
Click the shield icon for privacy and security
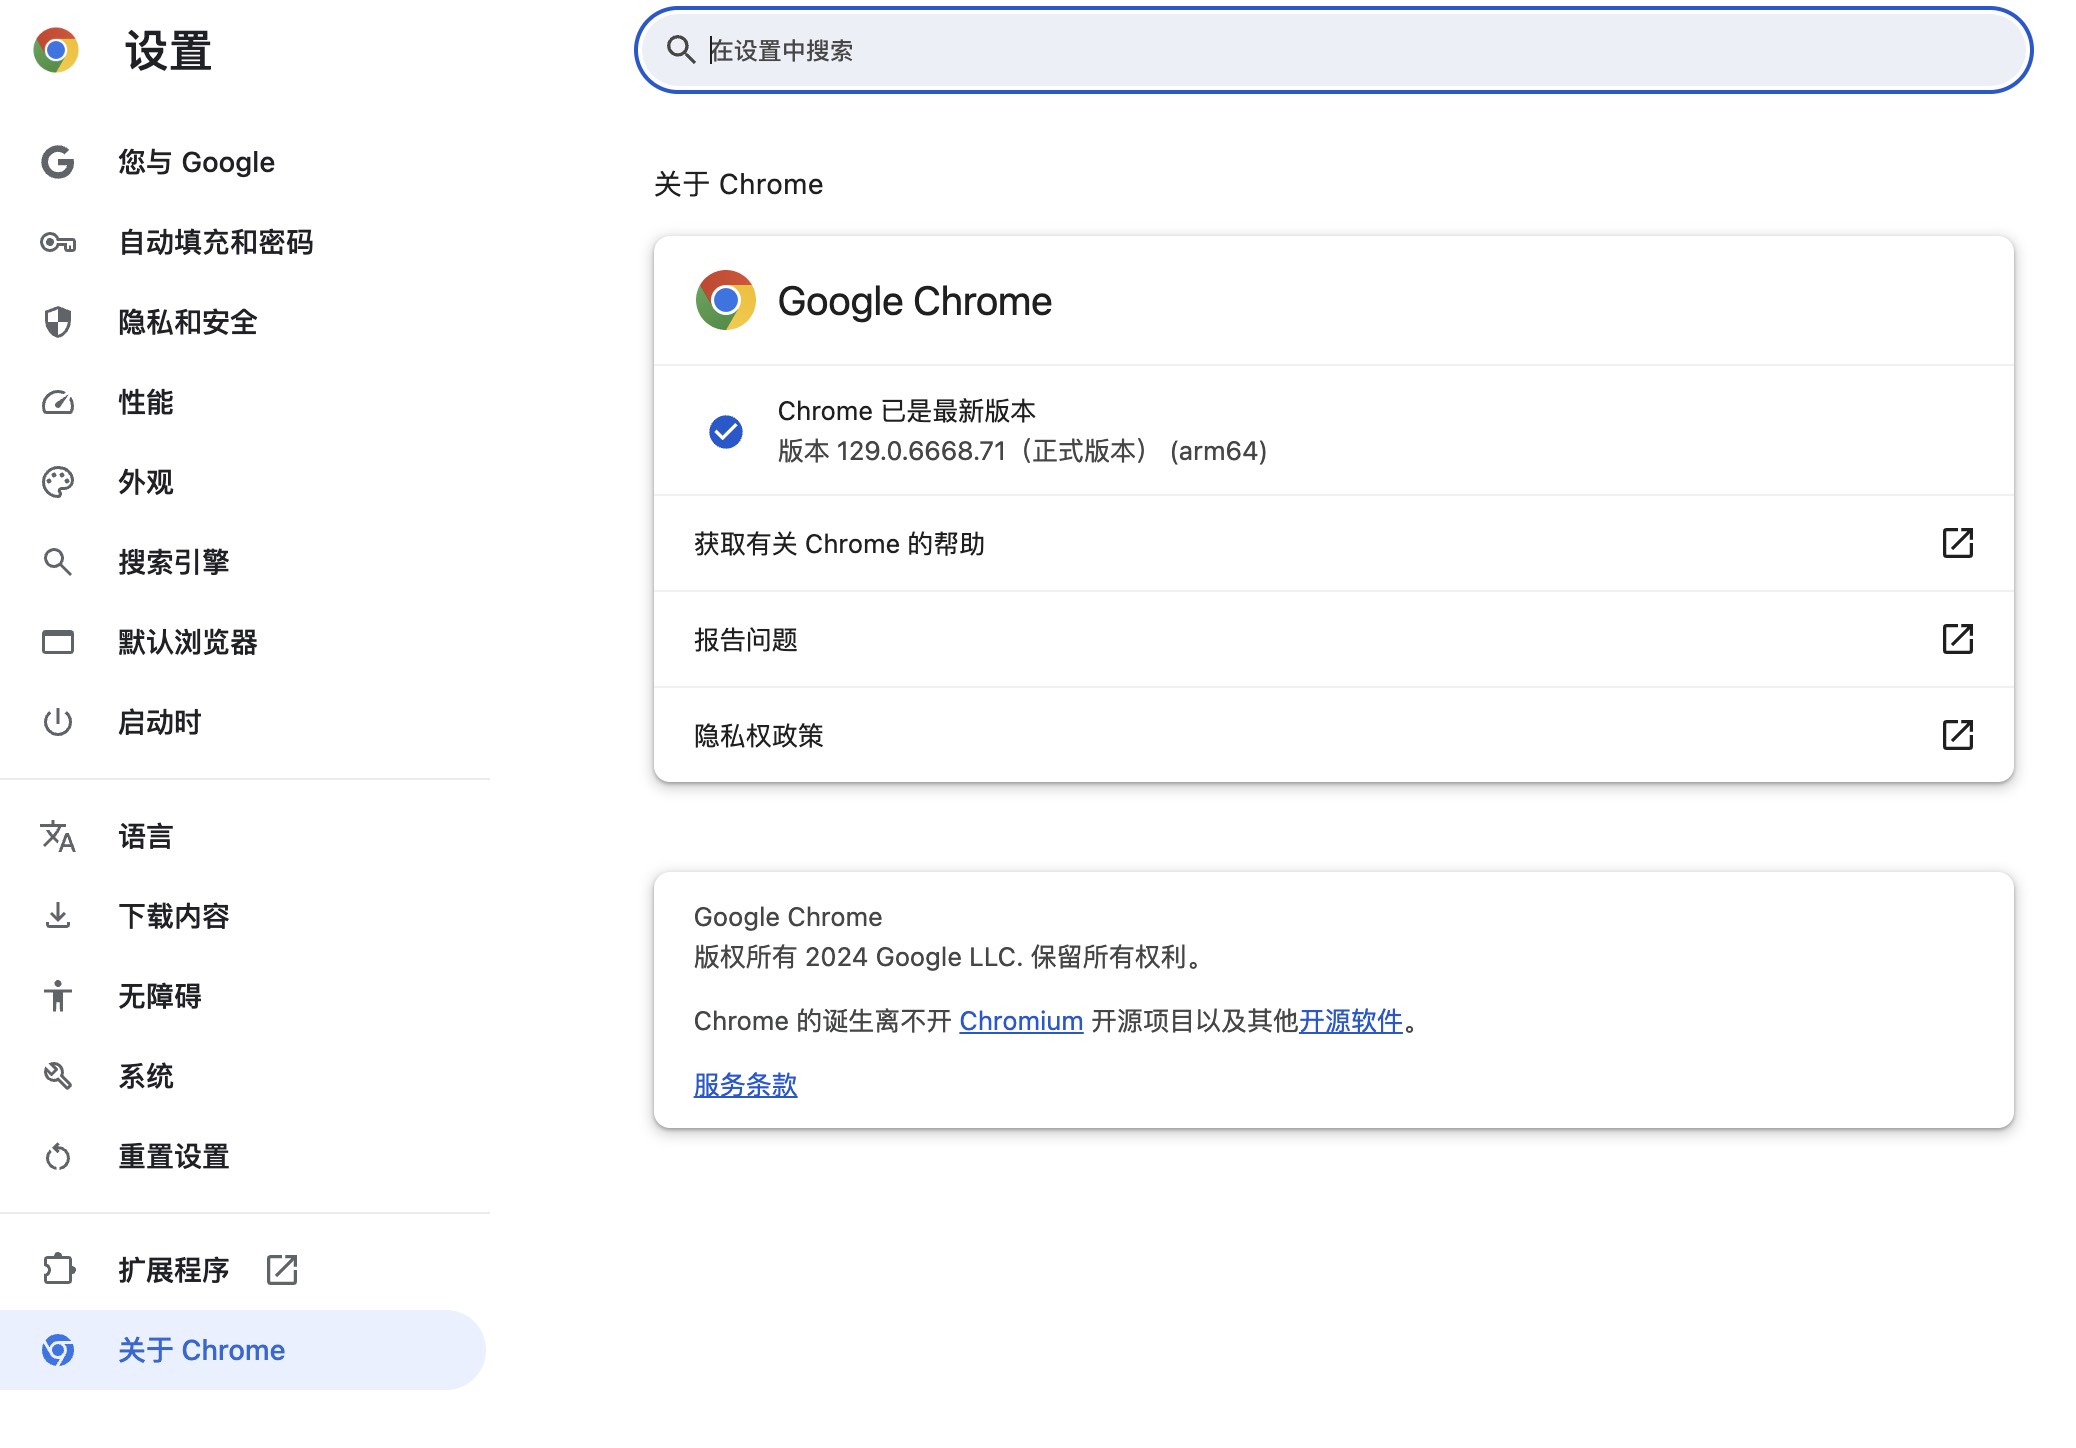[x=58, y=322]
